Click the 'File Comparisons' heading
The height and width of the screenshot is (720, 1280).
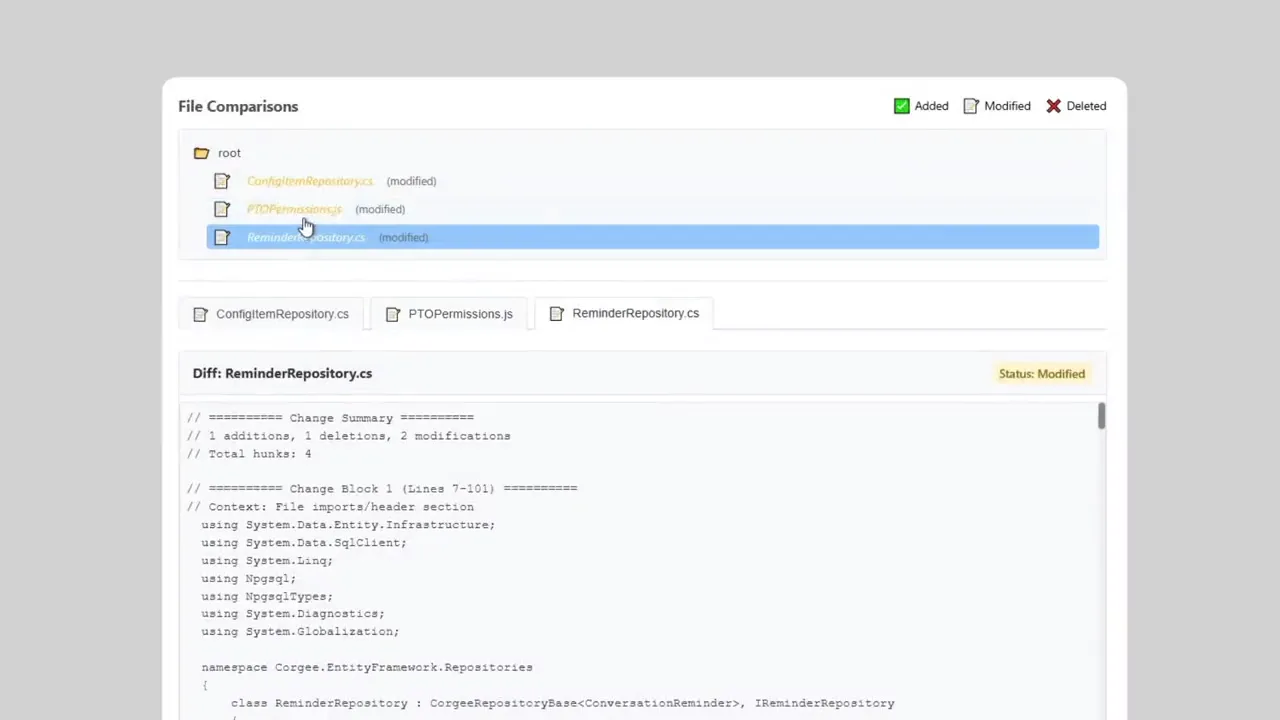(238, 106)
